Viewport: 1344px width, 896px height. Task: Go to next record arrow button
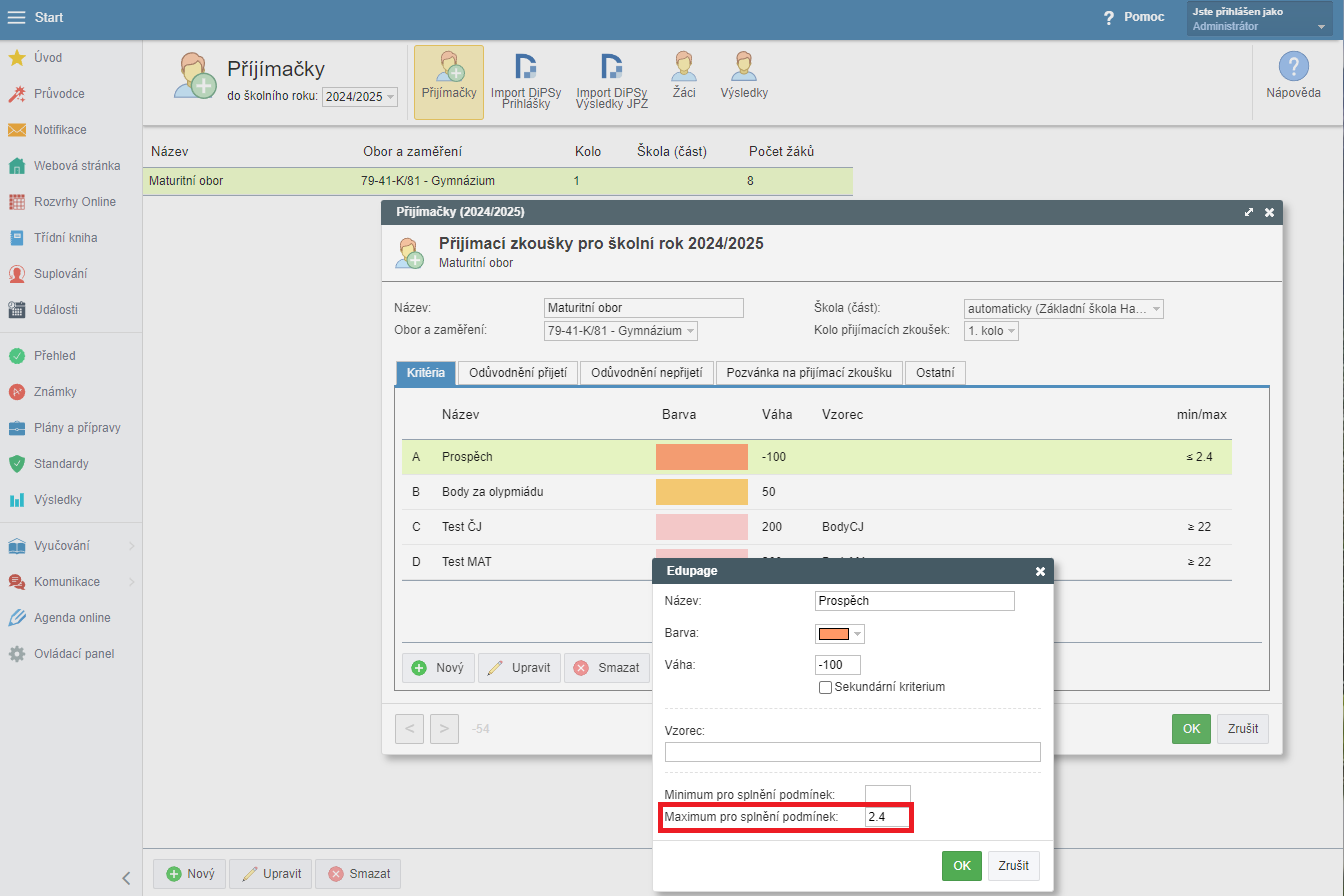444,729
